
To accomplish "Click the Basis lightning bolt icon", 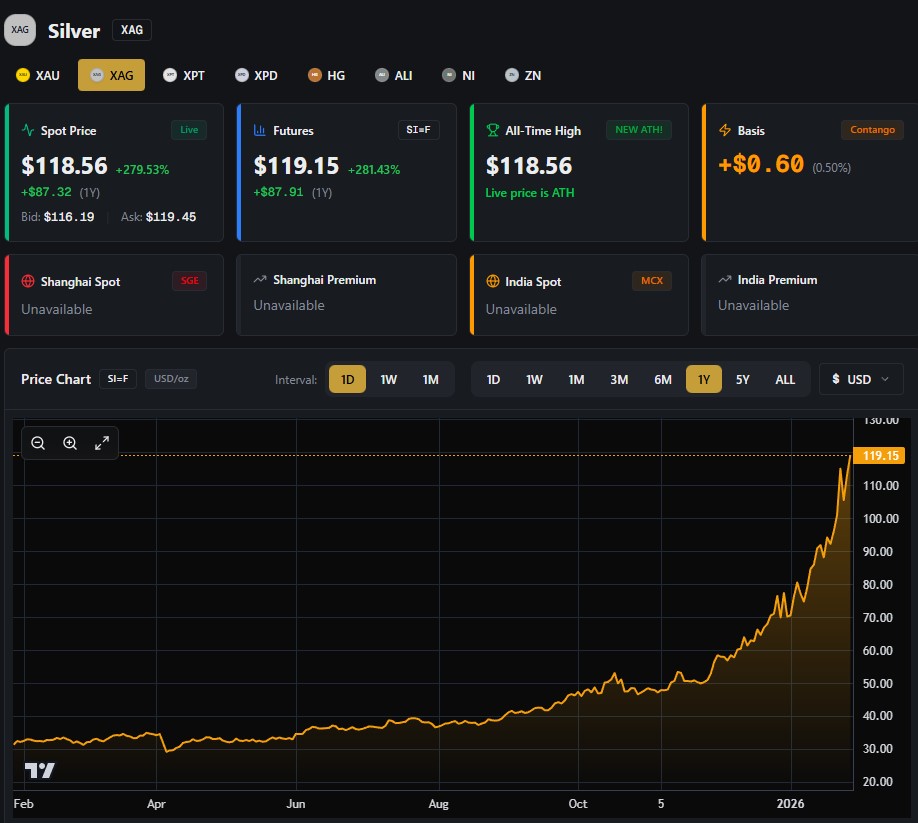I will pos(725,130).
